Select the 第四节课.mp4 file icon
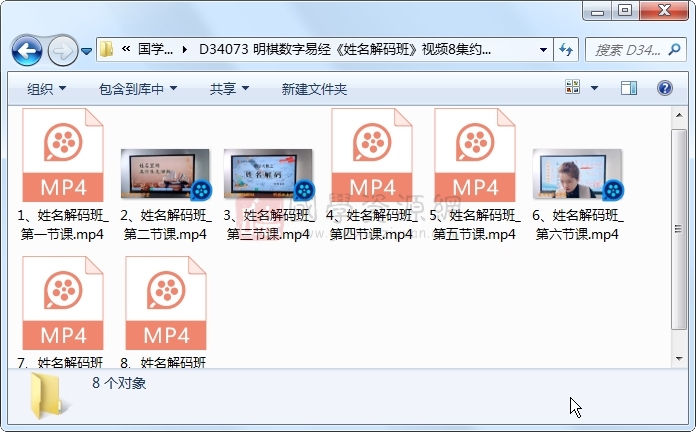 (x=372, y=155)
